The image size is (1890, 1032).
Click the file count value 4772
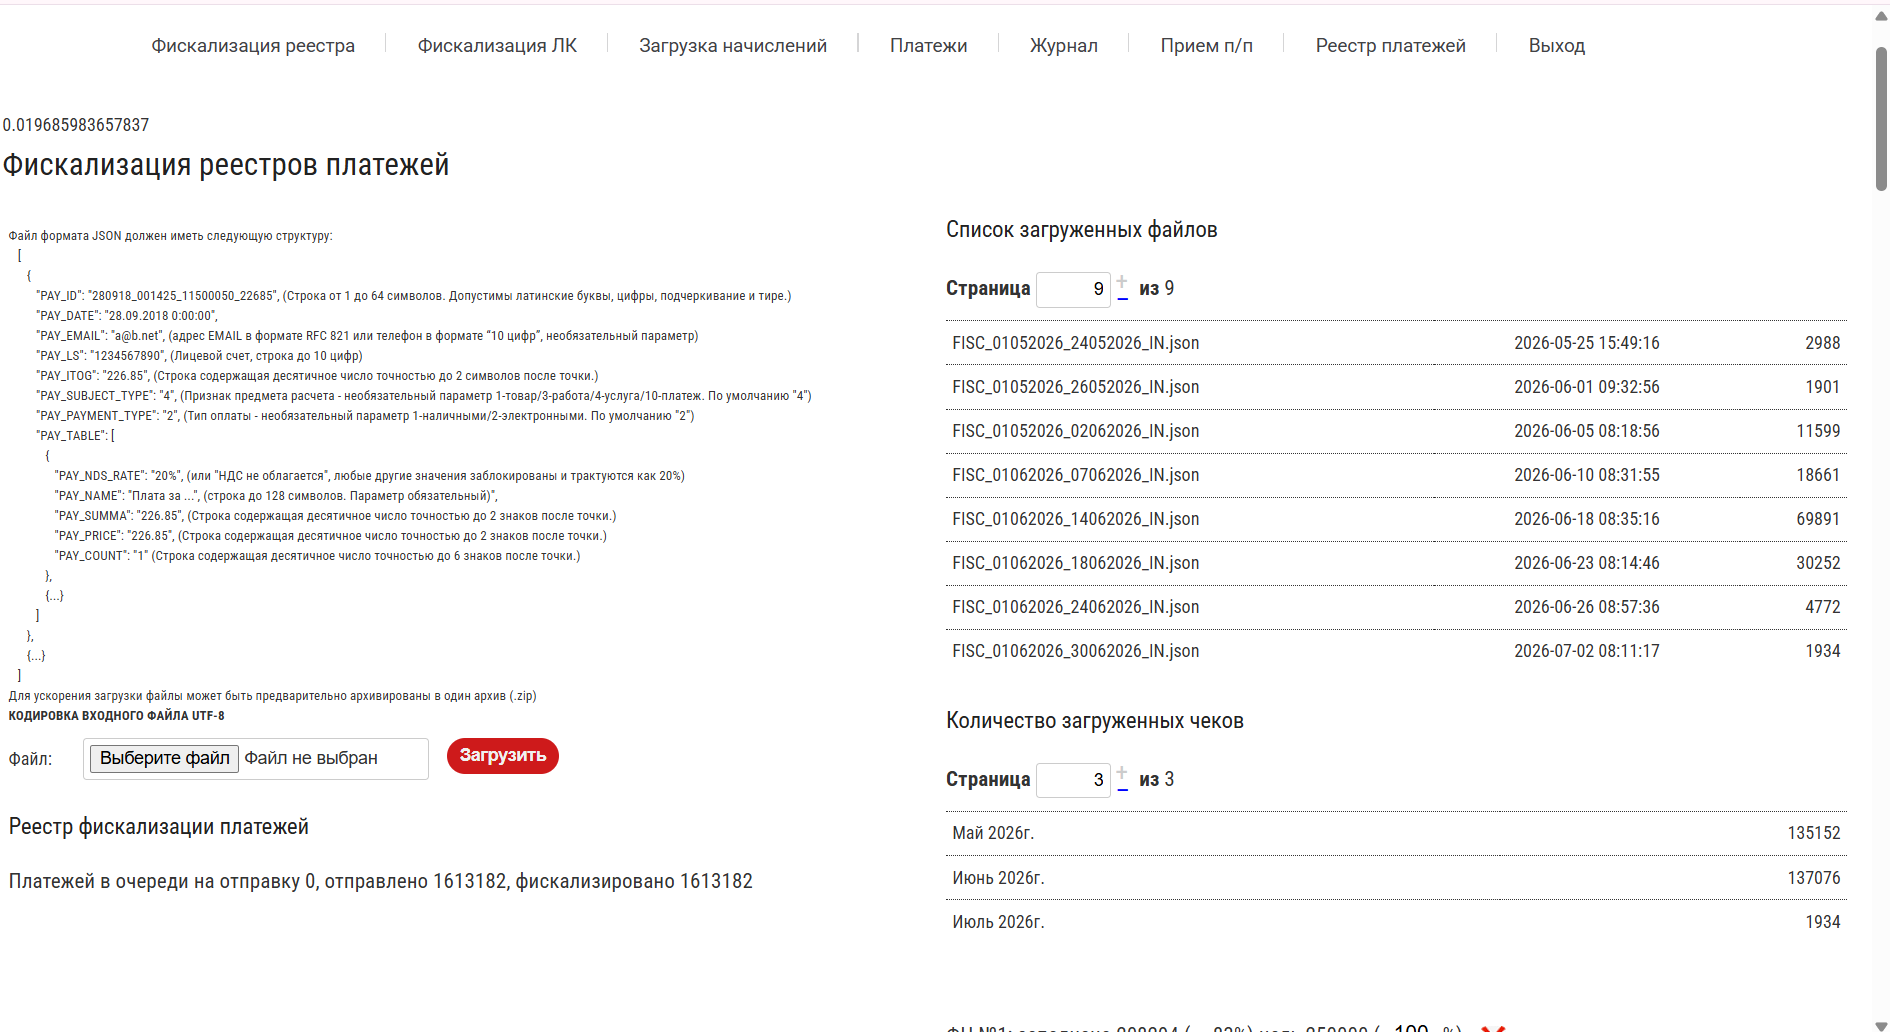coord(1822,607)
